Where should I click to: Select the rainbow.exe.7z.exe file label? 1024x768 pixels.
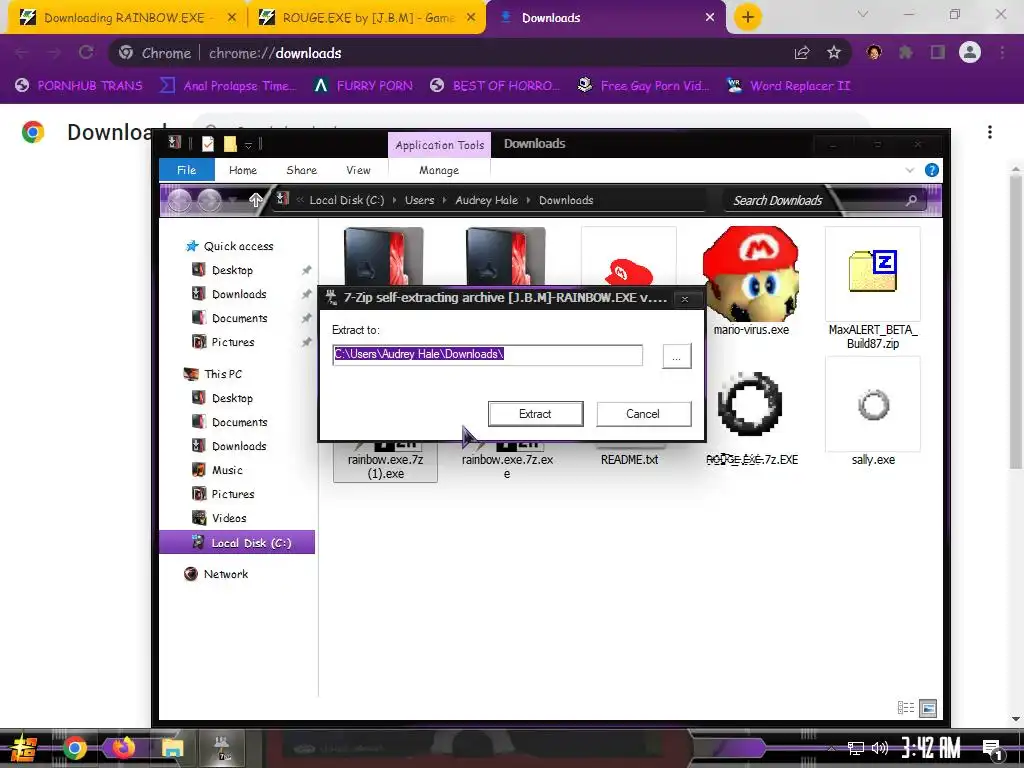point(507,466)
